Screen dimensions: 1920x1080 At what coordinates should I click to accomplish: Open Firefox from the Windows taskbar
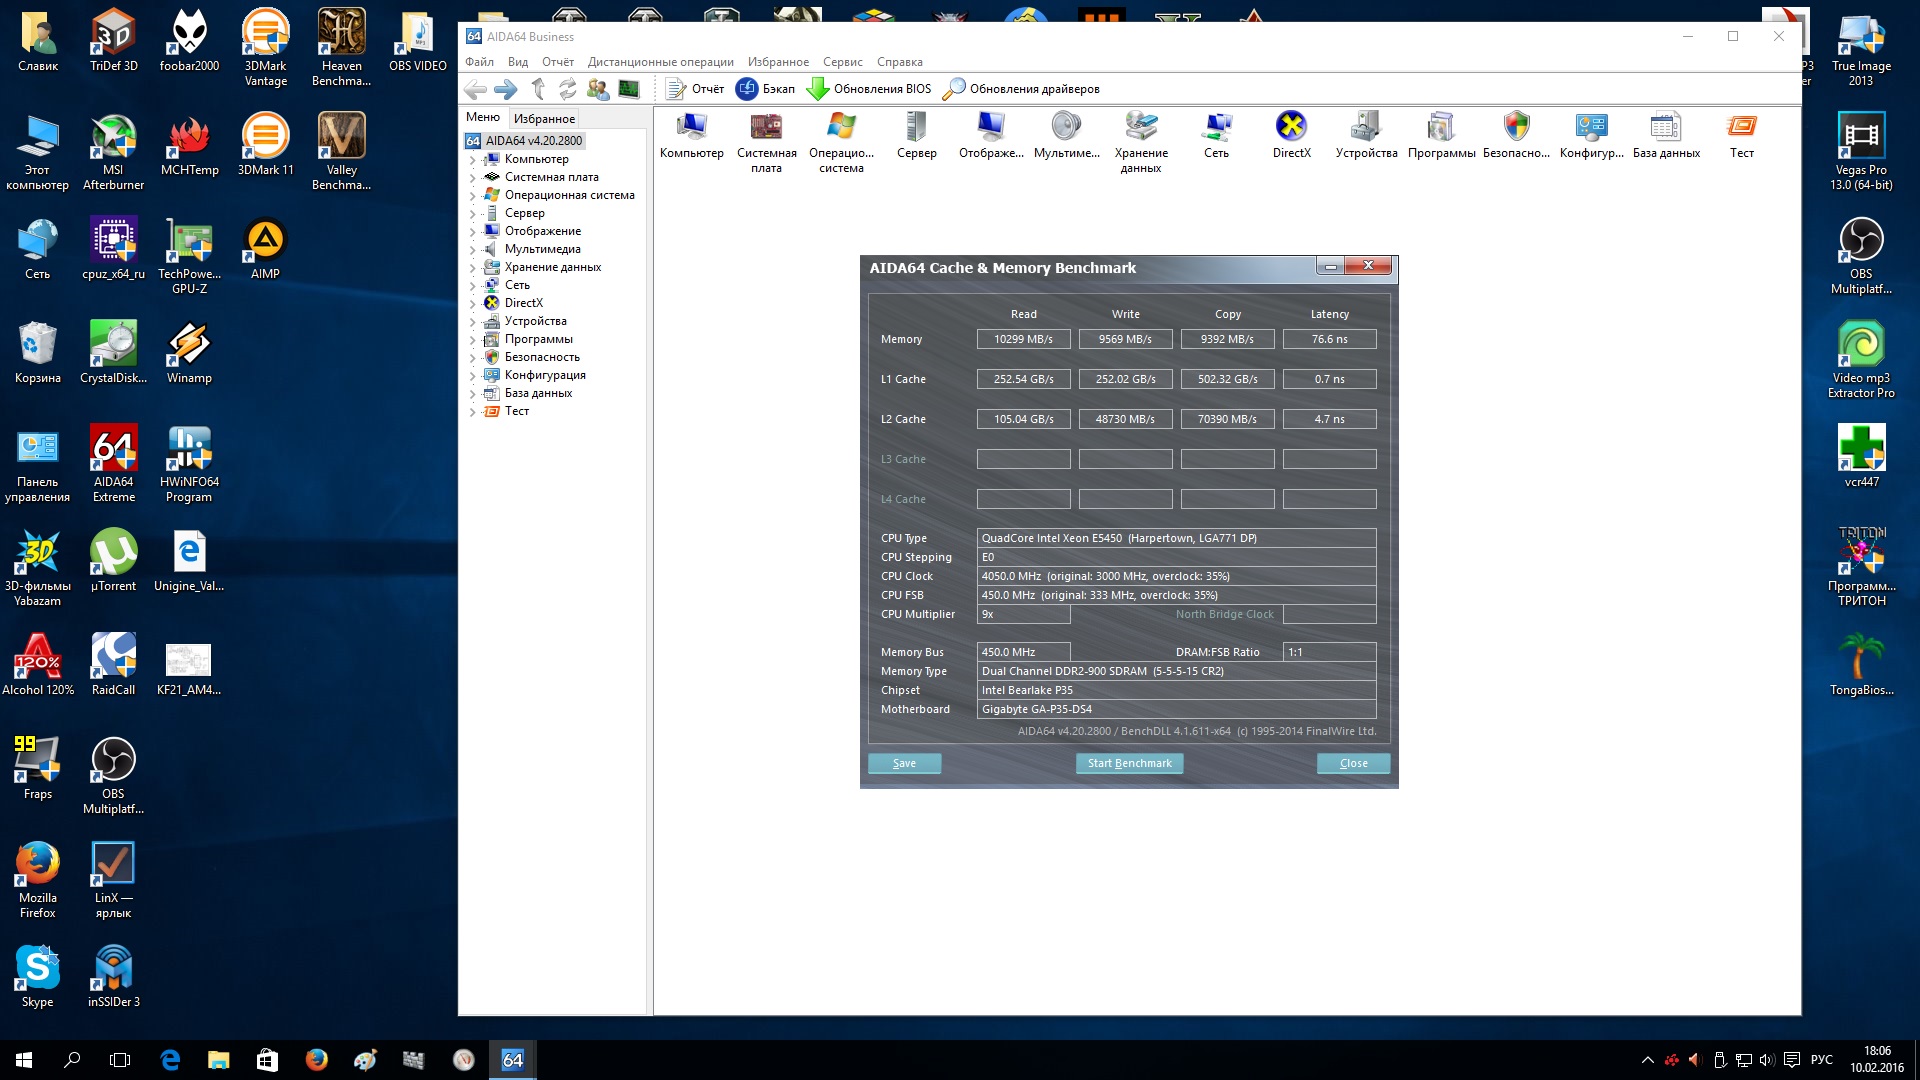tap(316, 1060)
